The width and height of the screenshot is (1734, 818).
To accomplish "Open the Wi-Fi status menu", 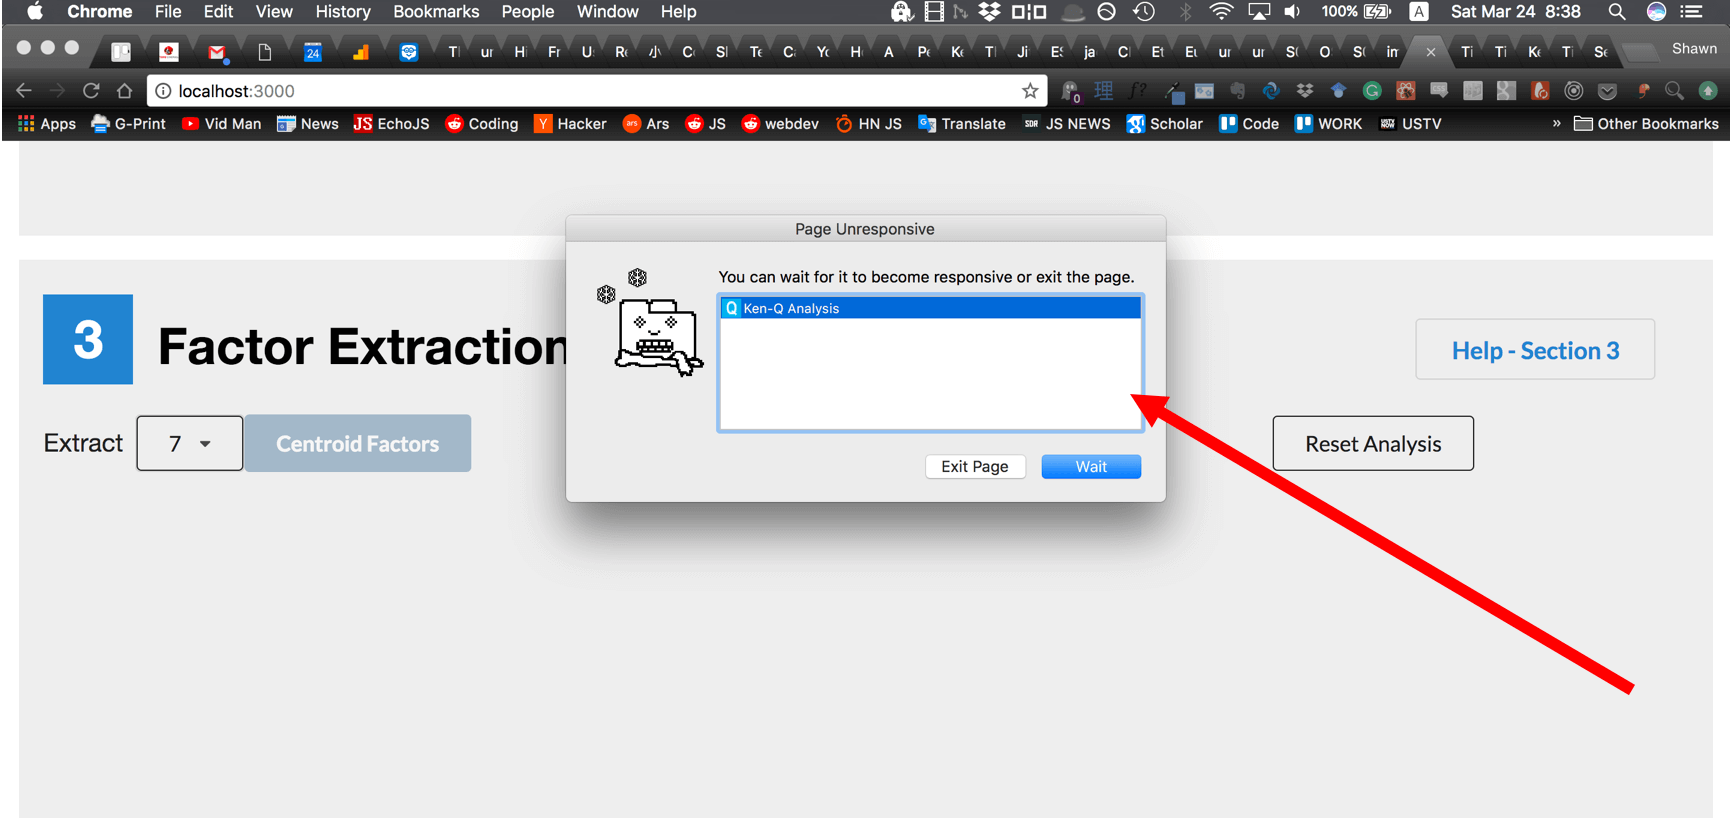I will point(1221,12).
